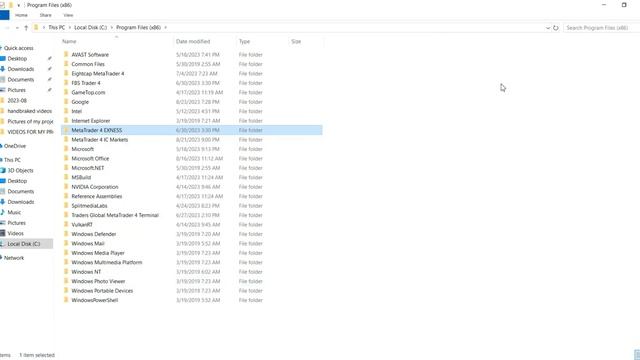This screenshot has height=360, width=640.
Task: Select handbraked videos in Quick access
Action: 29,111
